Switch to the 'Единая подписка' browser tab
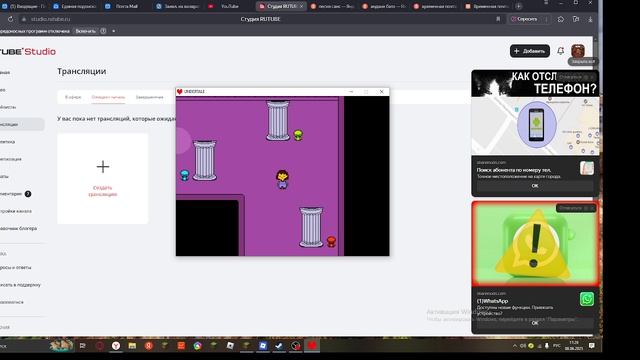Screen dimensions: 640x360 tap(75, 6)
